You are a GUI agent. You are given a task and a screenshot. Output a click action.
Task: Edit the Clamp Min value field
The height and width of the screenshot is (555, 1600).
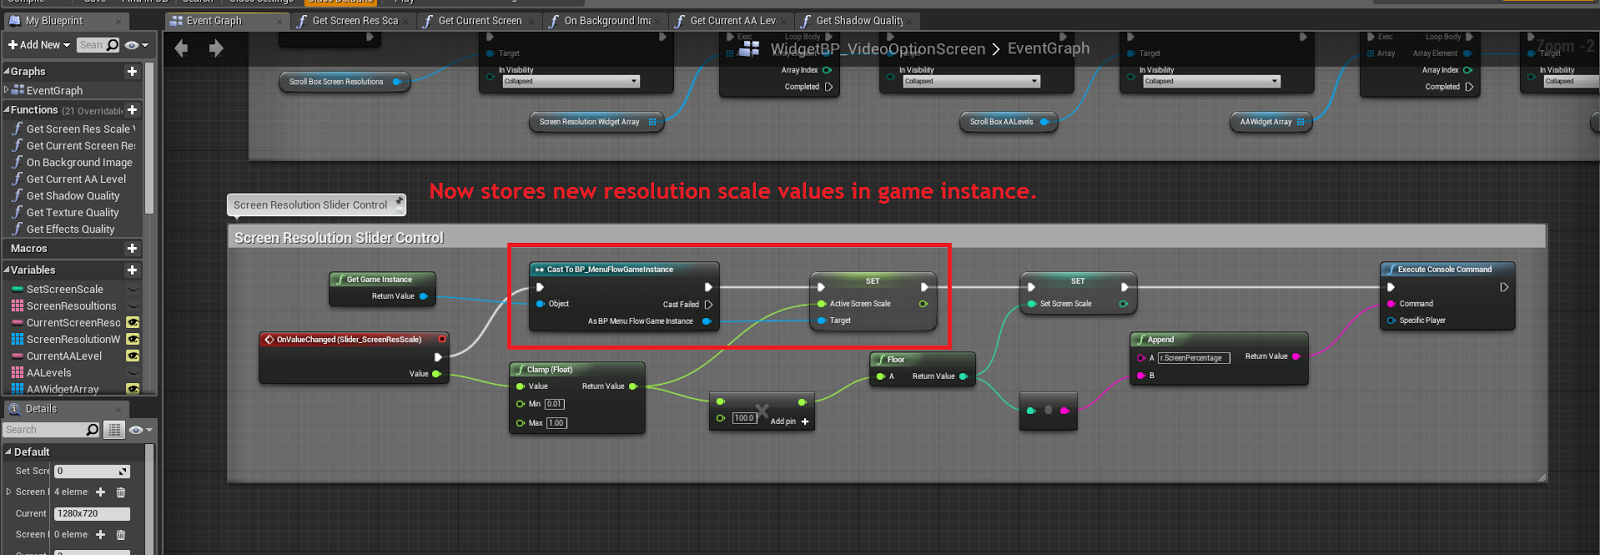(x=554, y=404)
